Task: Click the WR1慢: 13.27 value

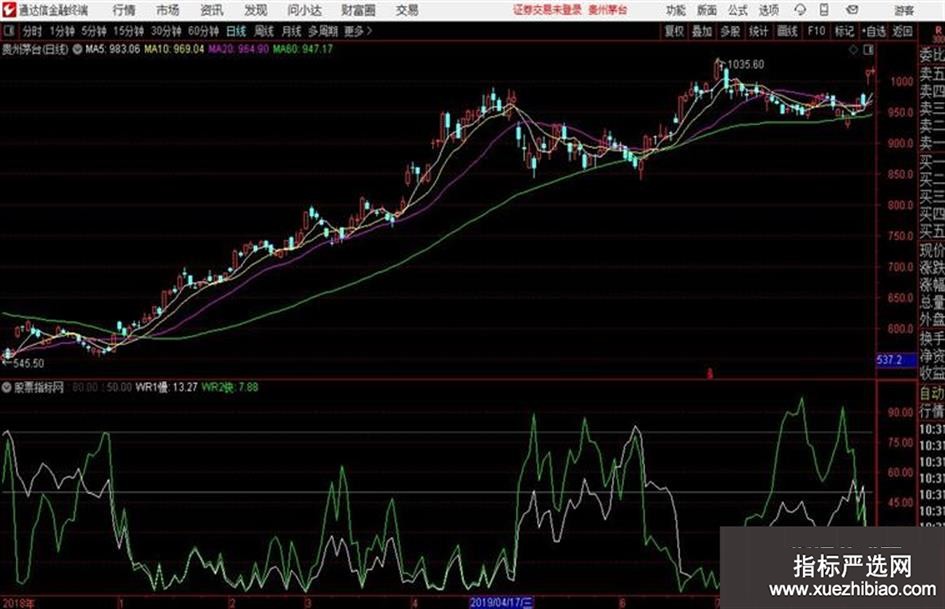Action: point(166,387)
